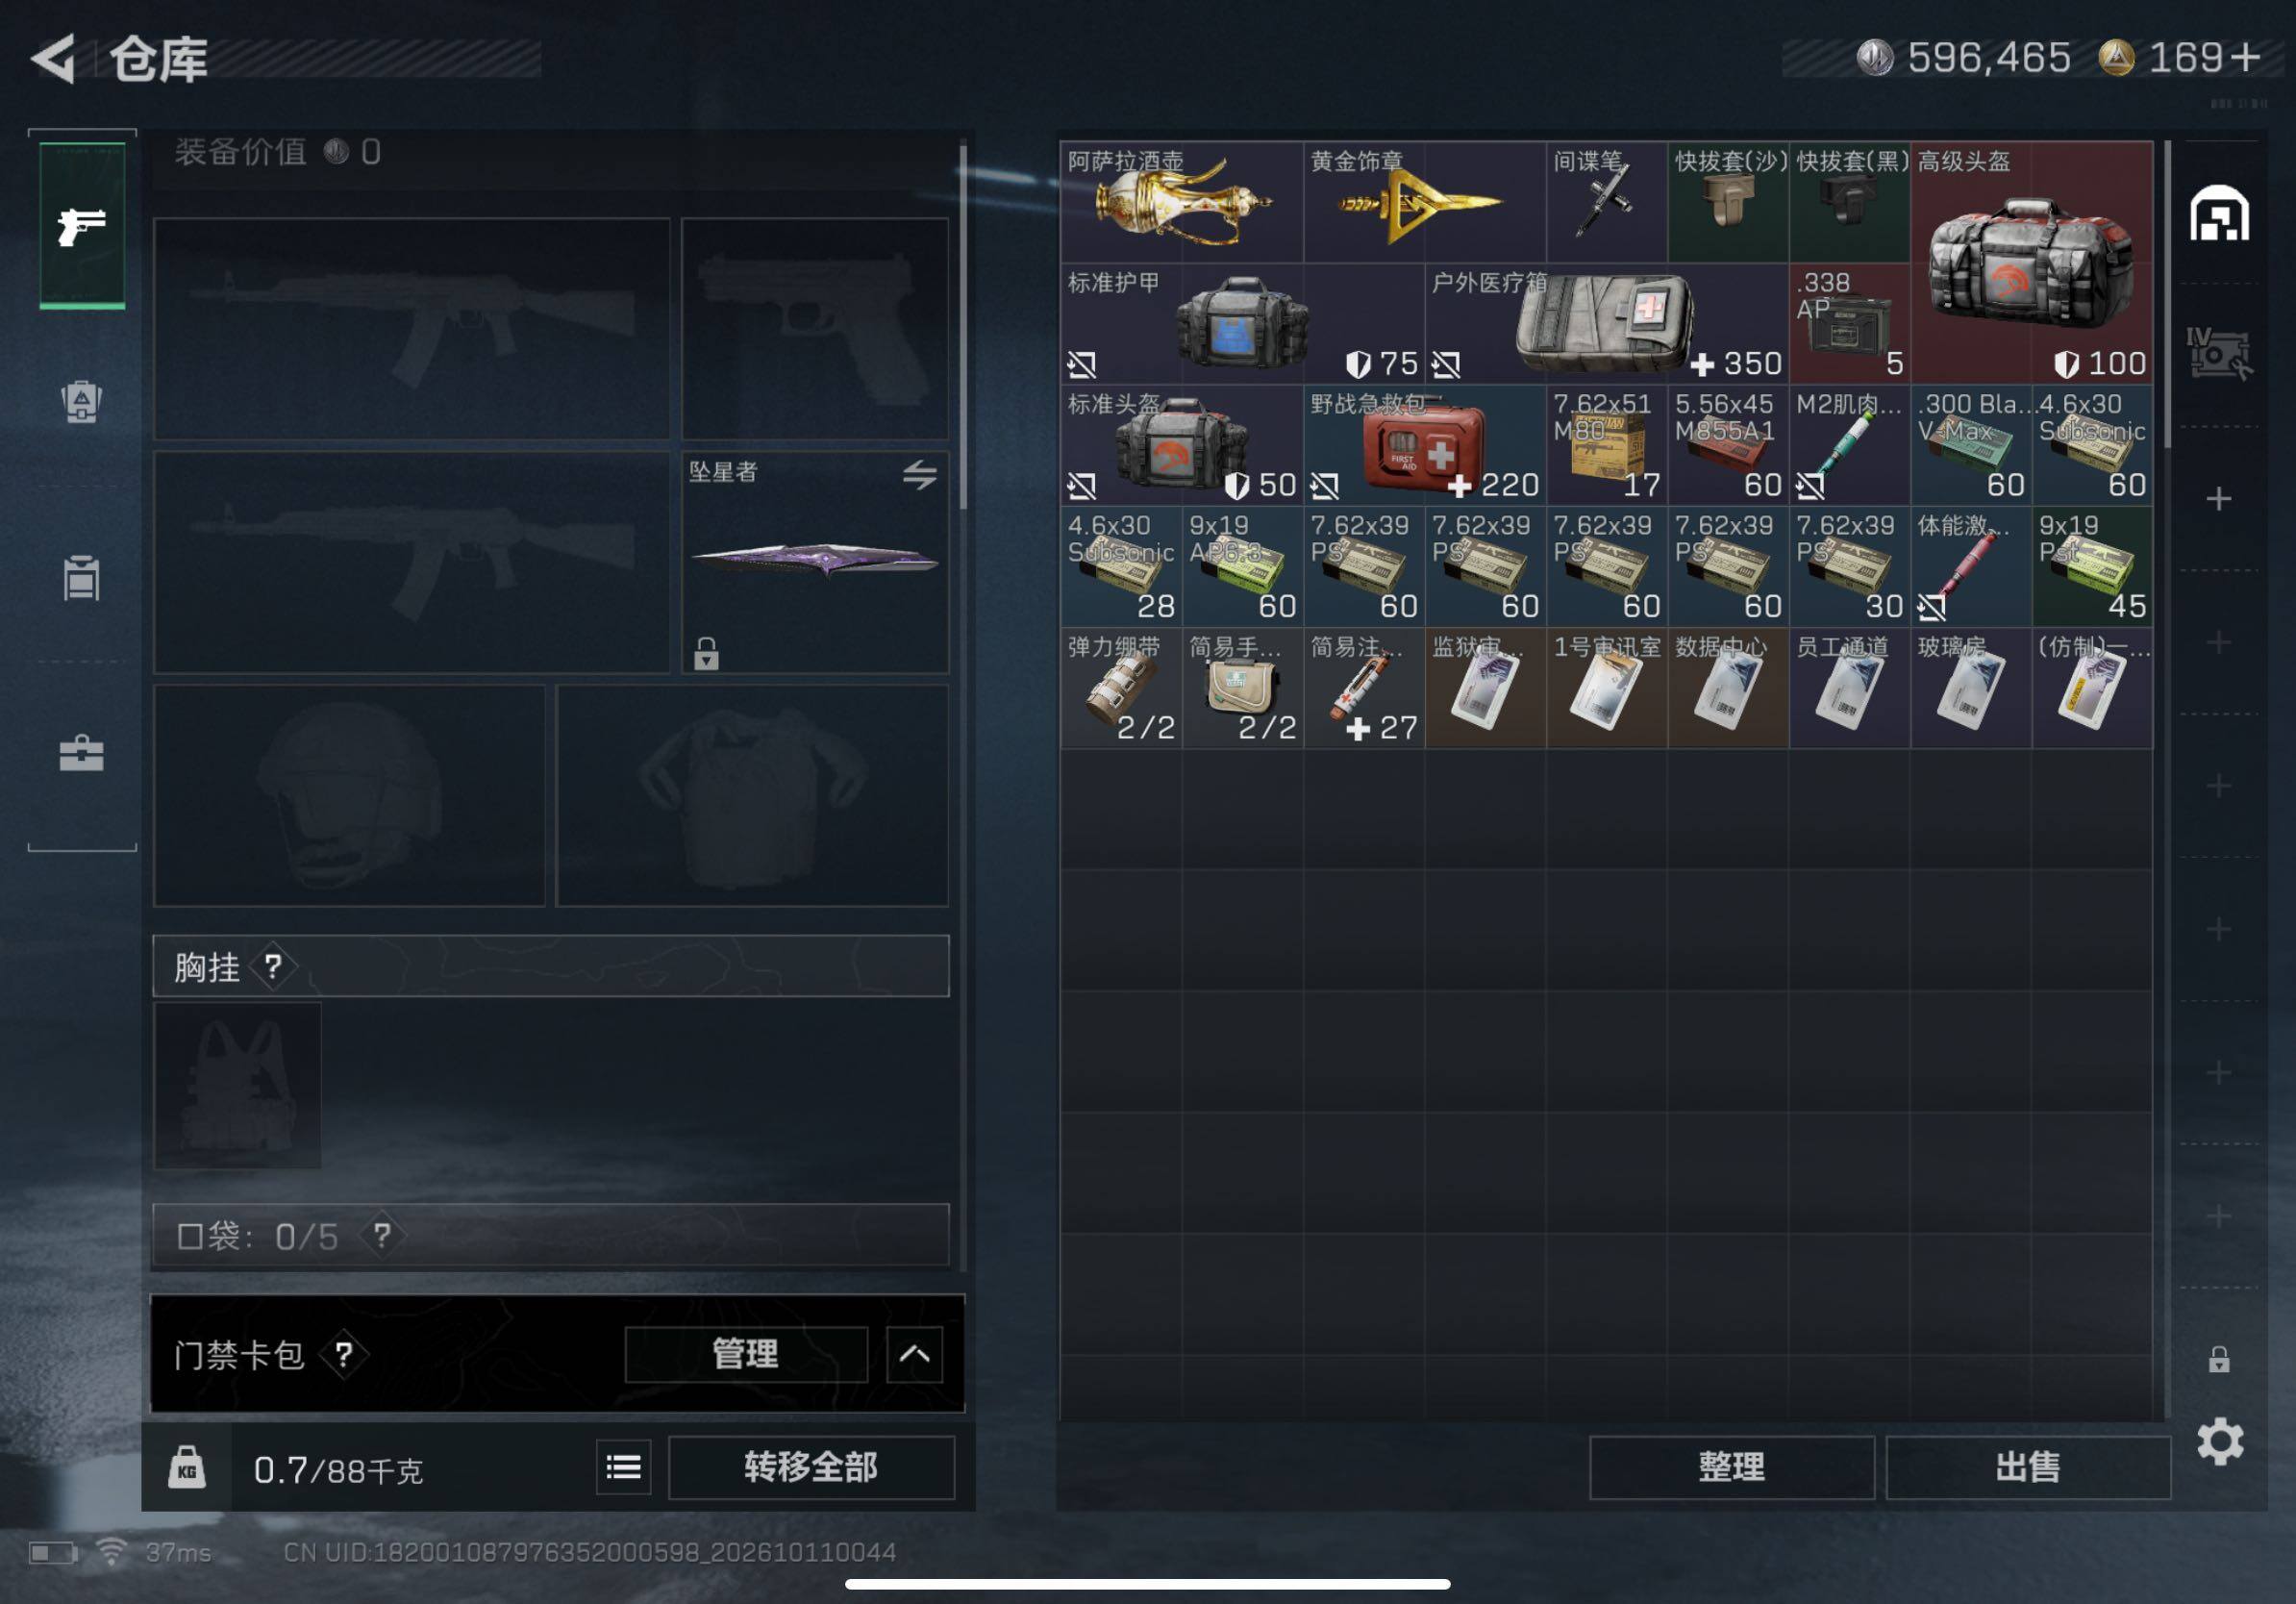Viewport: 2296px width, 1604px height.
Task: Select the 1号审讯室 keycard
Action: [1607, 687]
